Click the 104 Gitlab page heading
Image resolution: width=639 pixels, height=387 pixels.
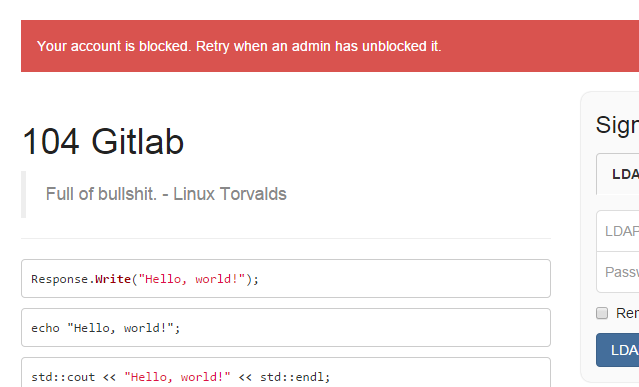[x=103, y=141]
